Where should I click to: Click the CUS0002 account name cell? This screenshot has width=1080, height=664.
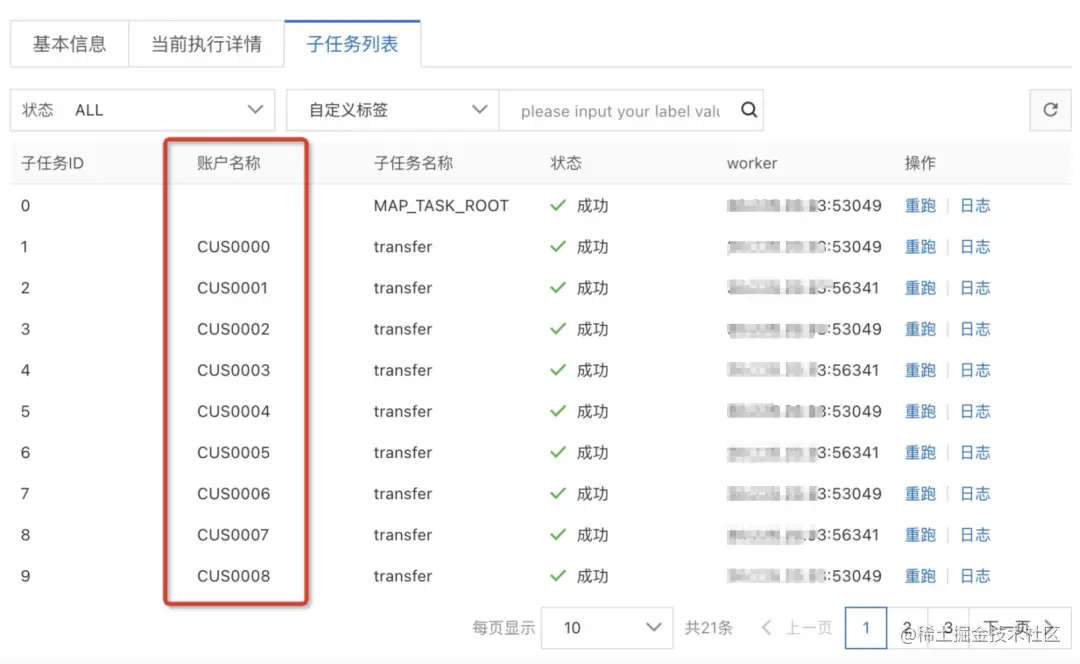coord(233,329)
